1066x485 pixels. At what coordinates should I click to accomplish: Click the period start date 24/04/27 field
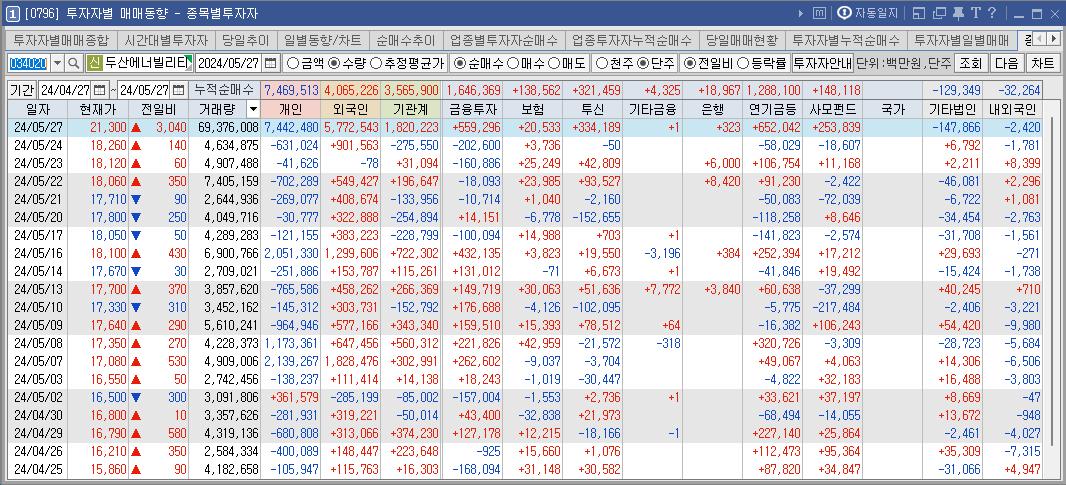[x=66, y=90]
